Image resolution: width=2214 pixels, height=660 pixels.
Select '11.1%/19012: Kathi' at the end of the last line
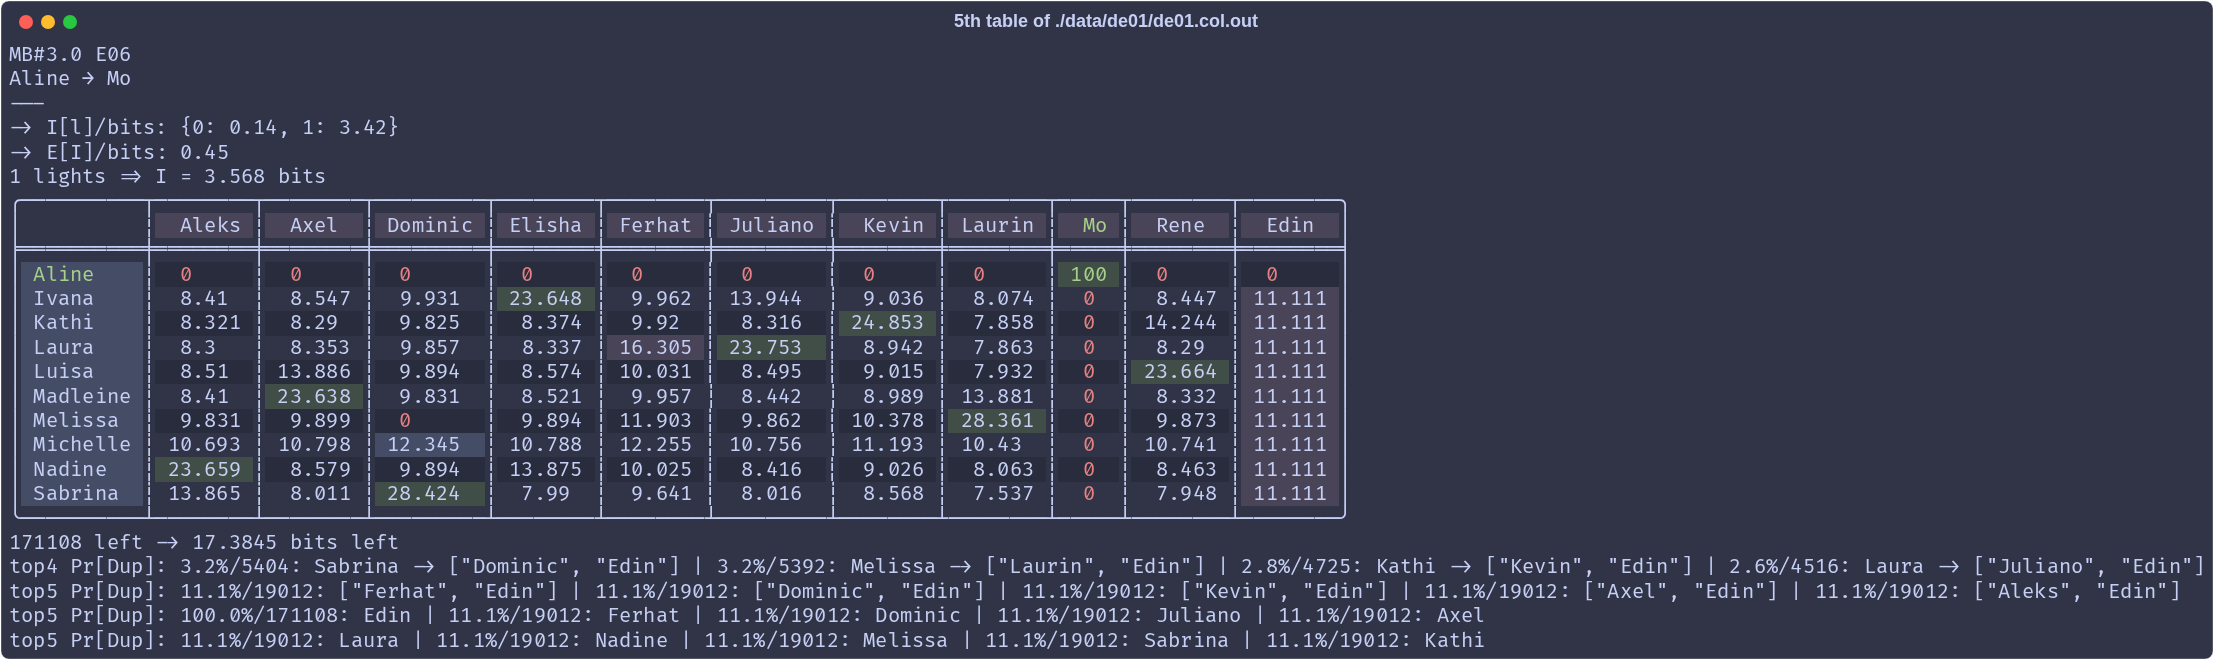click(x=1375, y=640)
